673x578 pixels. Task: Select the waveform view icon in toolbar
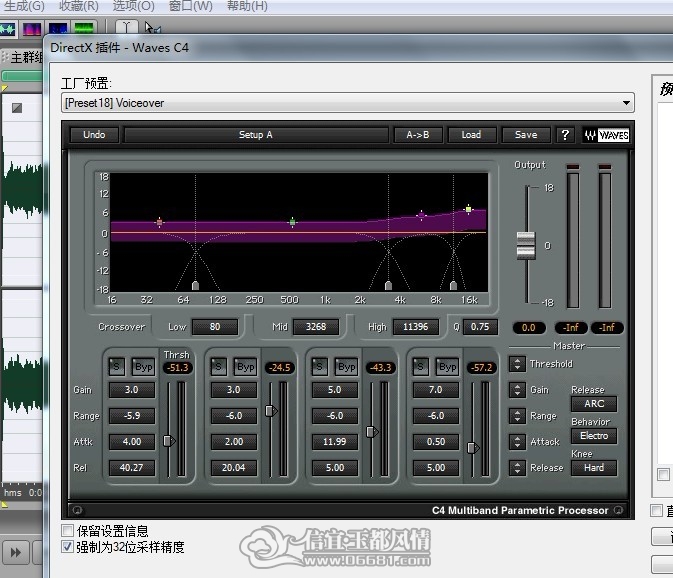pos(8,29)
